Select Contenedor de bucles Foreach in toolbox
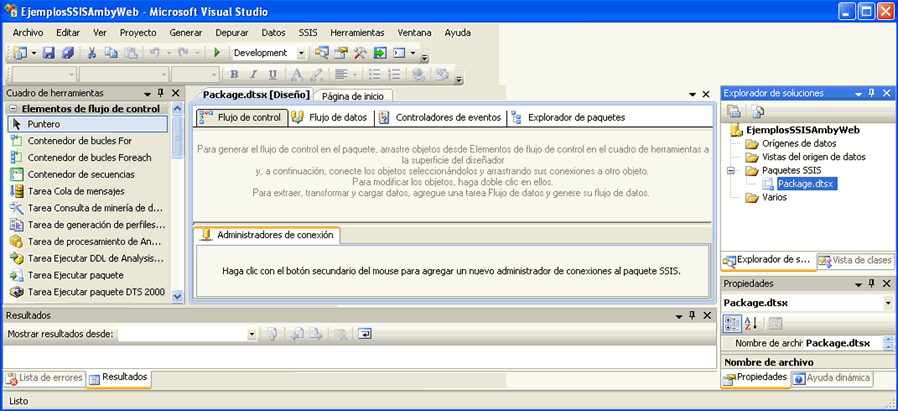898x411 pixels. tap(87, 157)
